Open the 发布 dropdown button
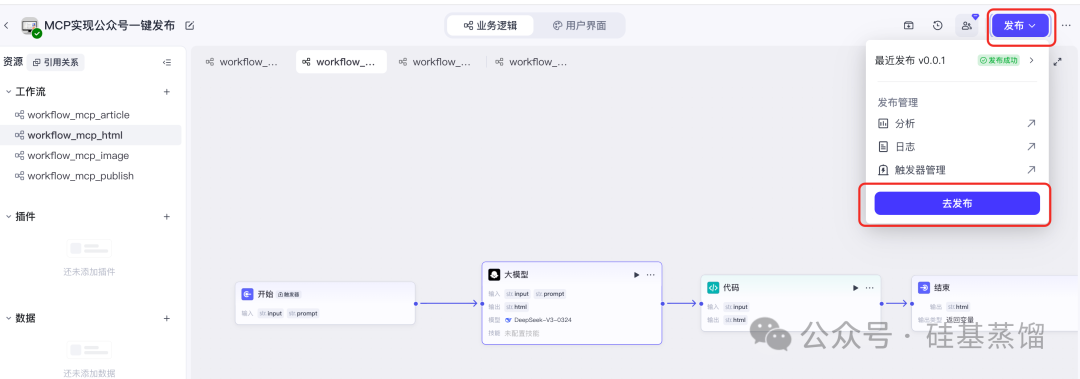 pos(1020,25)
